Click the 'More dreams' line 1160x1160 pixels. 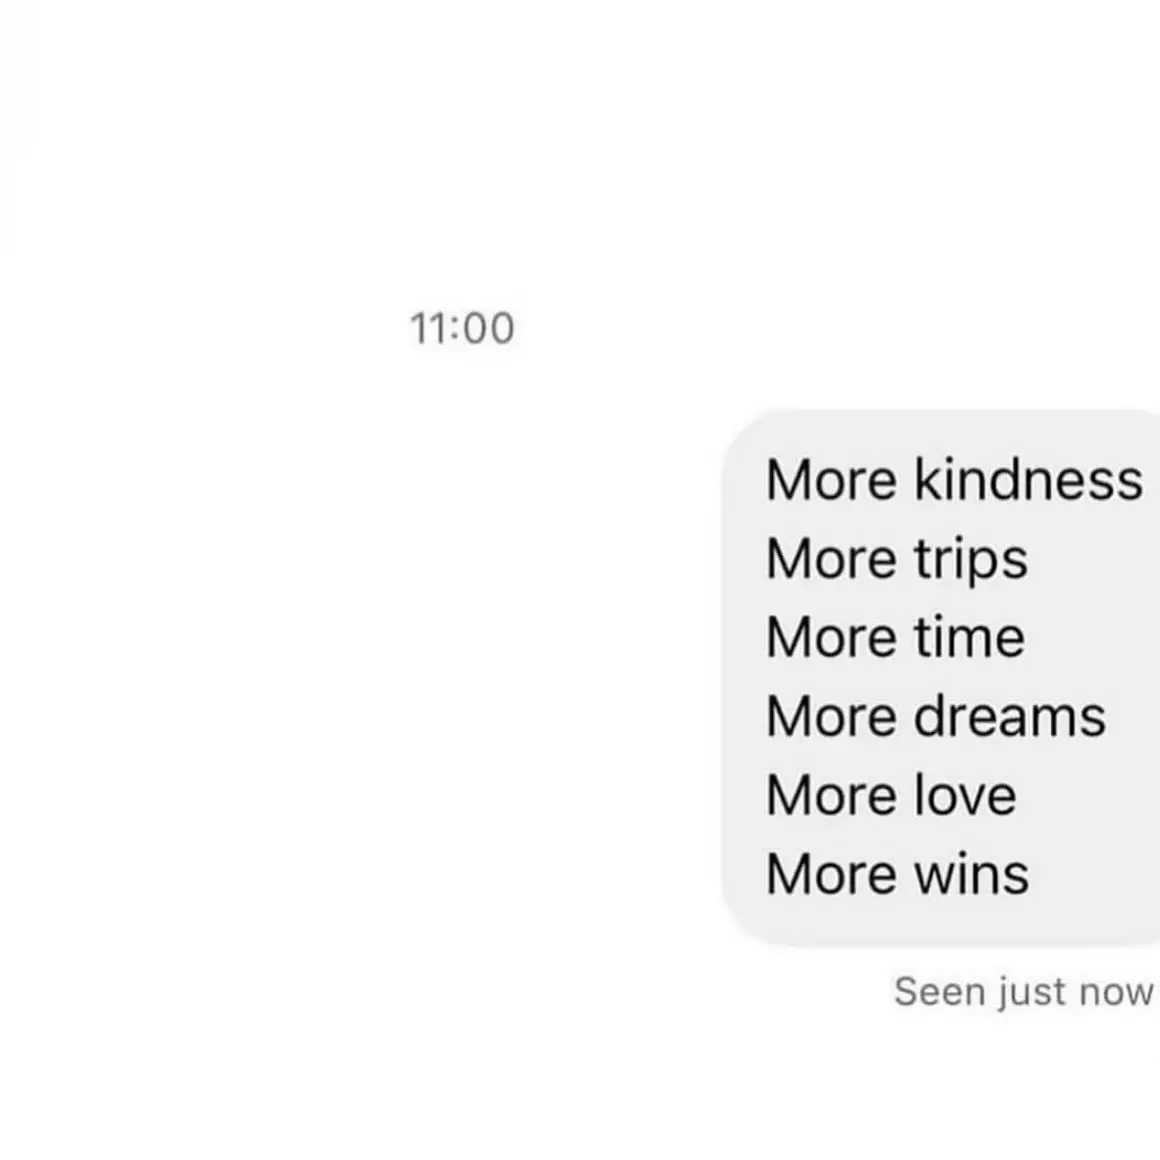pyautogui.click(x=936, y=716)
